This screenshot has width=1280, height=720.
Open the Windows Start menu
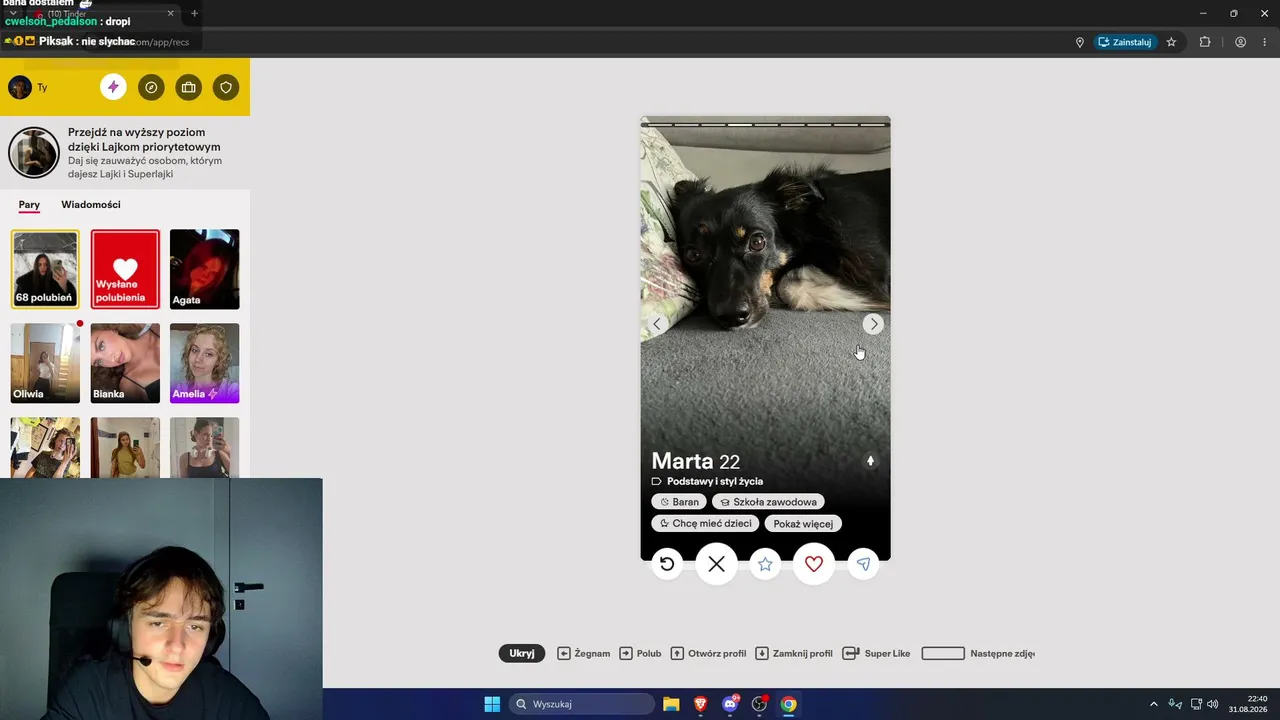(492, 704)
